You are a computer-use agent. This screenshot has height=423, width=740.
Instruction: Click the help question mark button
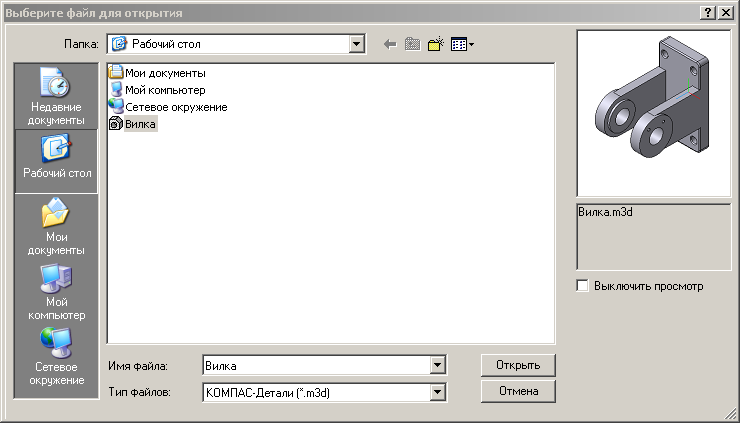707,13
